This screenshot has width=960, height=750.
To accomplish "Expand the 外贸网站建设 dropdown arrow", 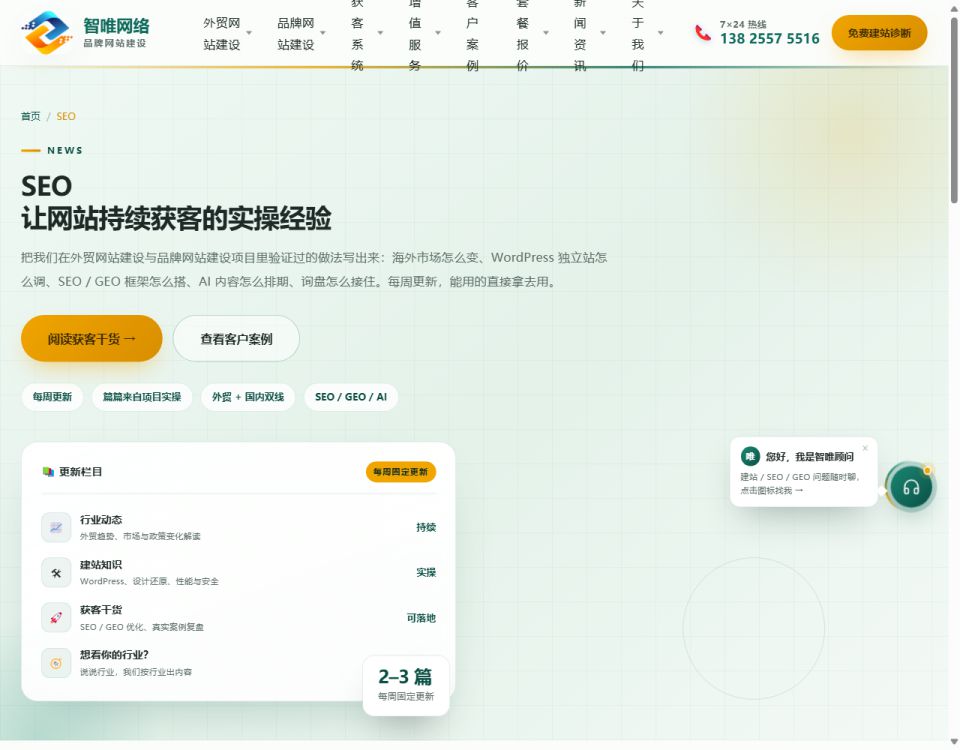I will click(249, 32).
